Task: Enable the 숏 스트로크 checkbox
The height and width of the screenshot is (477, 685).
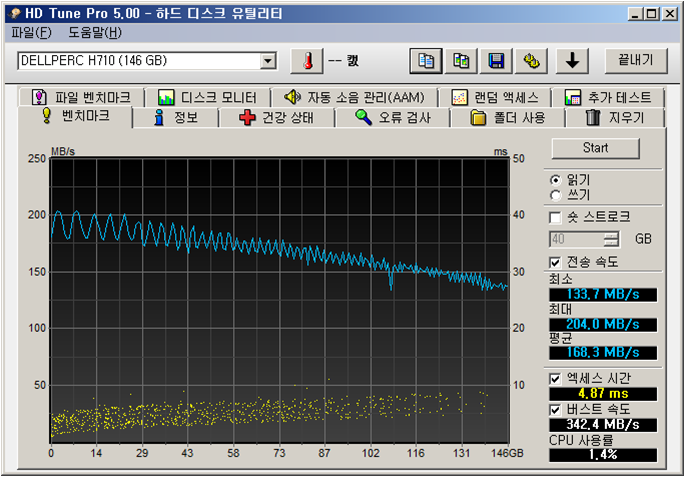Action: pyautogui.click(x=555, y=217)
